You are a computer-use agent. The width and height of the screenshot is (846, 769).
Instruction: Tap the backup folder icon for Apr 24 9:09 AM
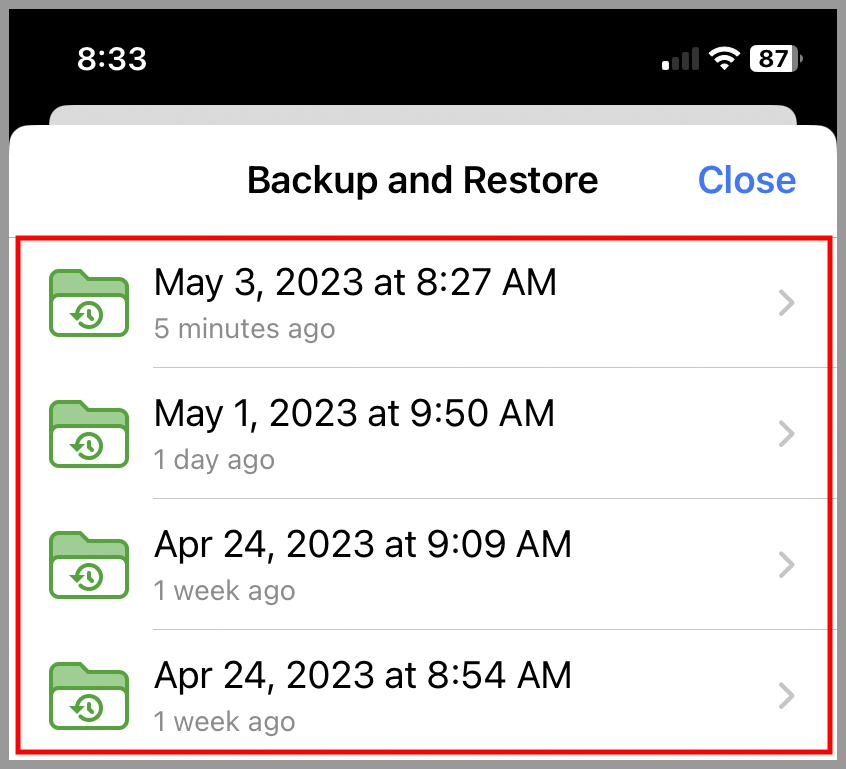(x=89, y=565)
